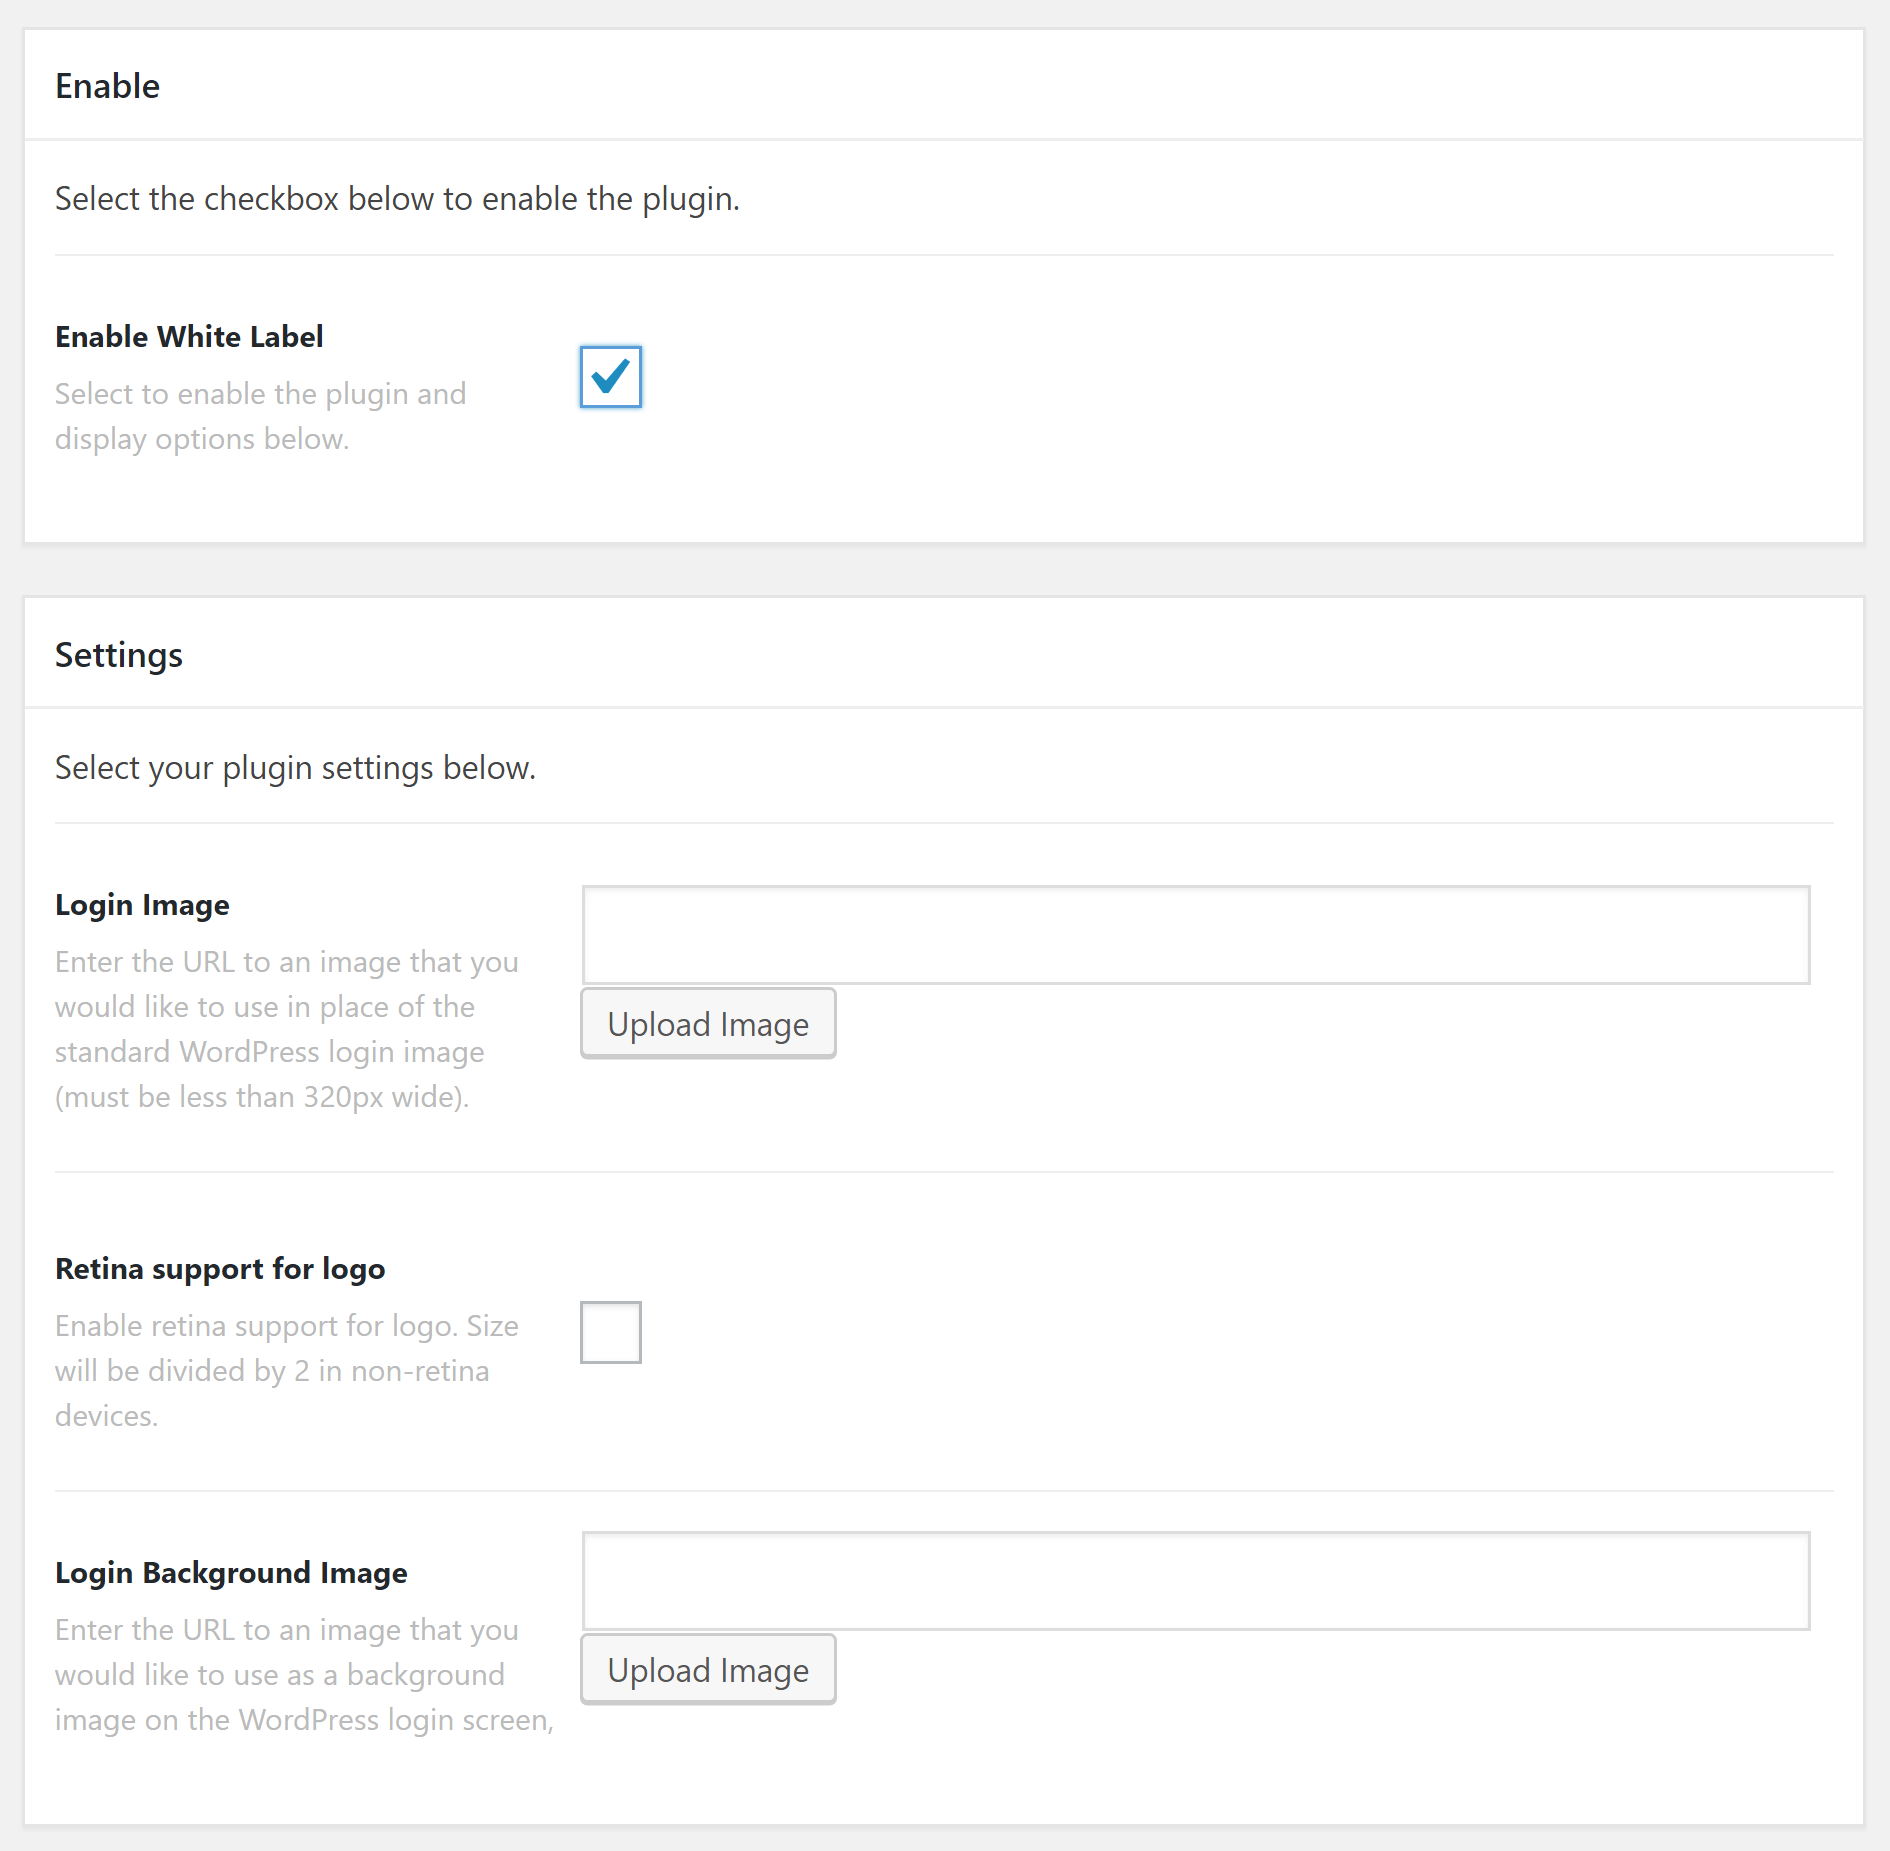Click the Settings section heading
Screen dimensions: 1890x1851
(x=118, y=655)
